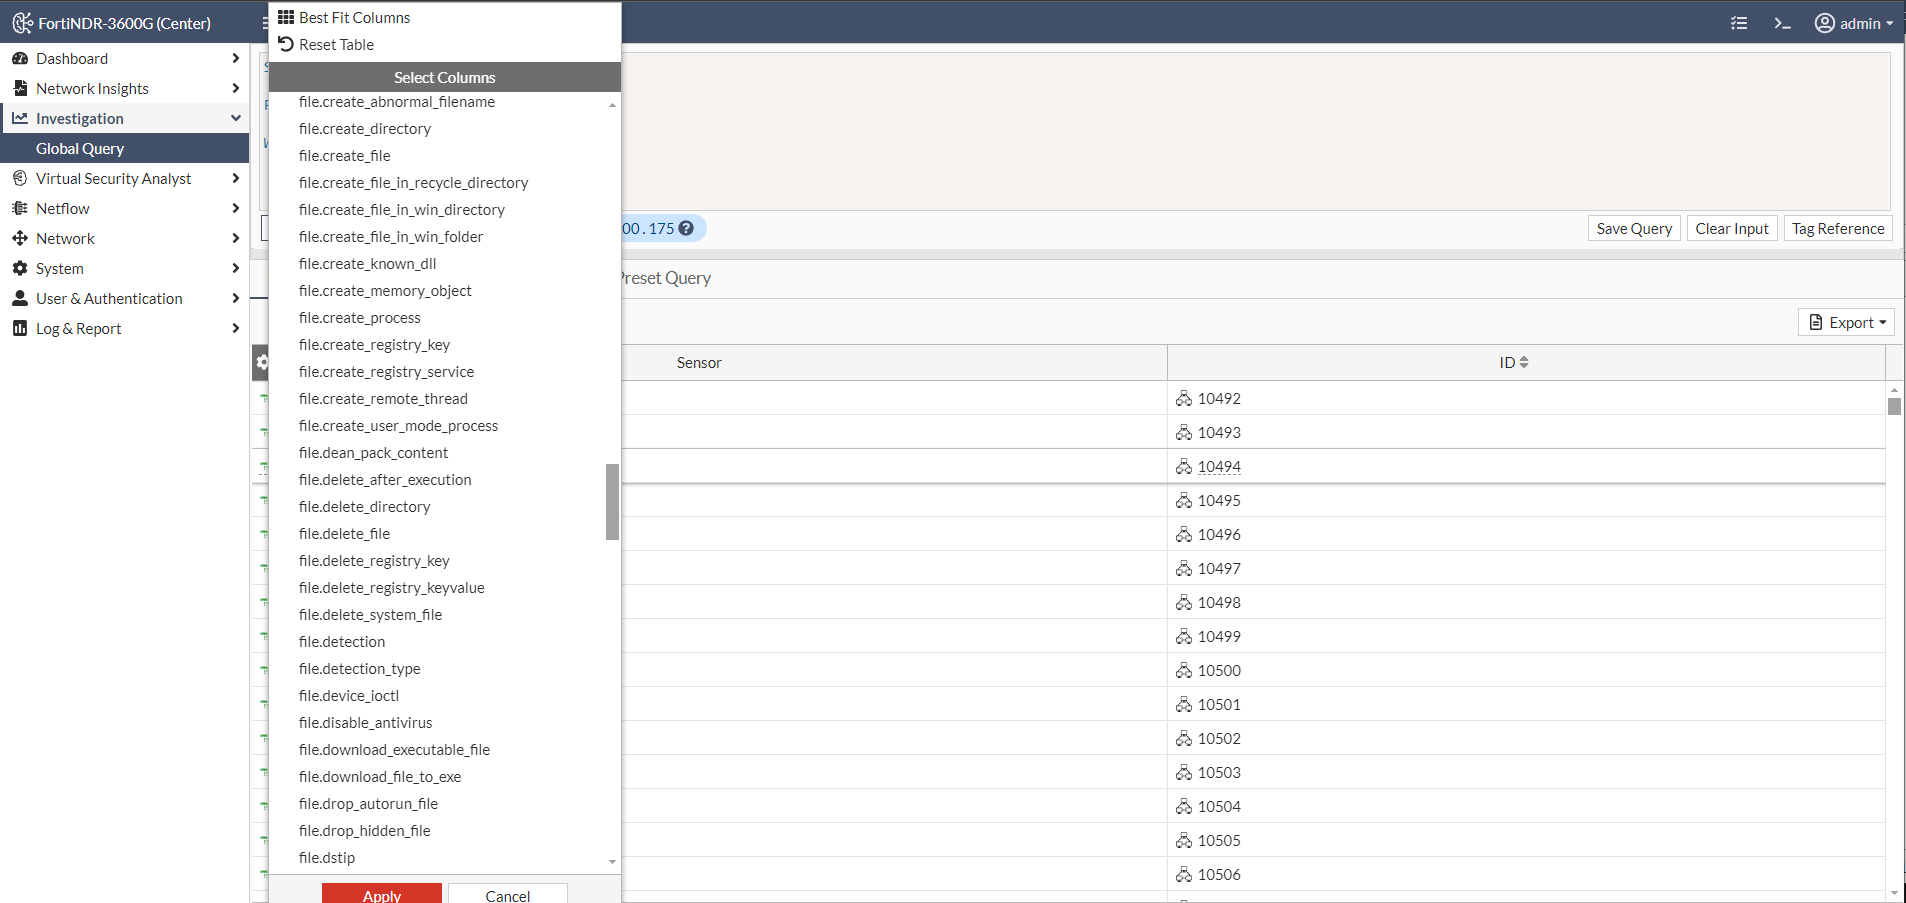Expand the Log & Report chevron
The width and height of the screenshot is (1906, 903).
pos(236,328)
